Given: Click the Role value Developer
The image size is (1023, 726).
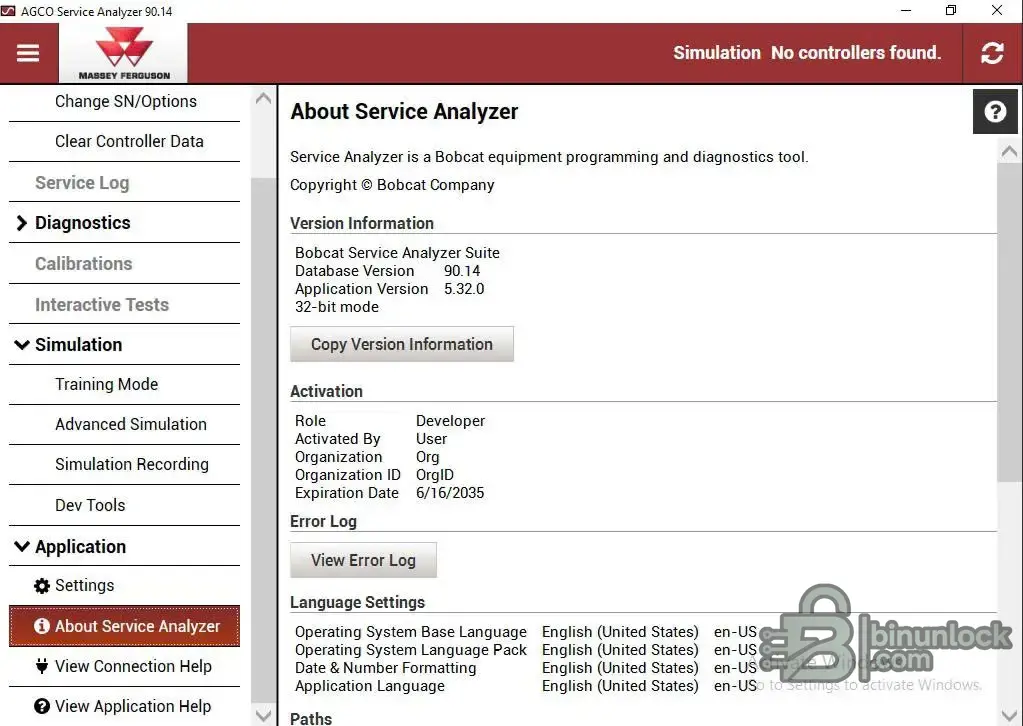Looking at the screenshot, I should (x=450, y=421).
